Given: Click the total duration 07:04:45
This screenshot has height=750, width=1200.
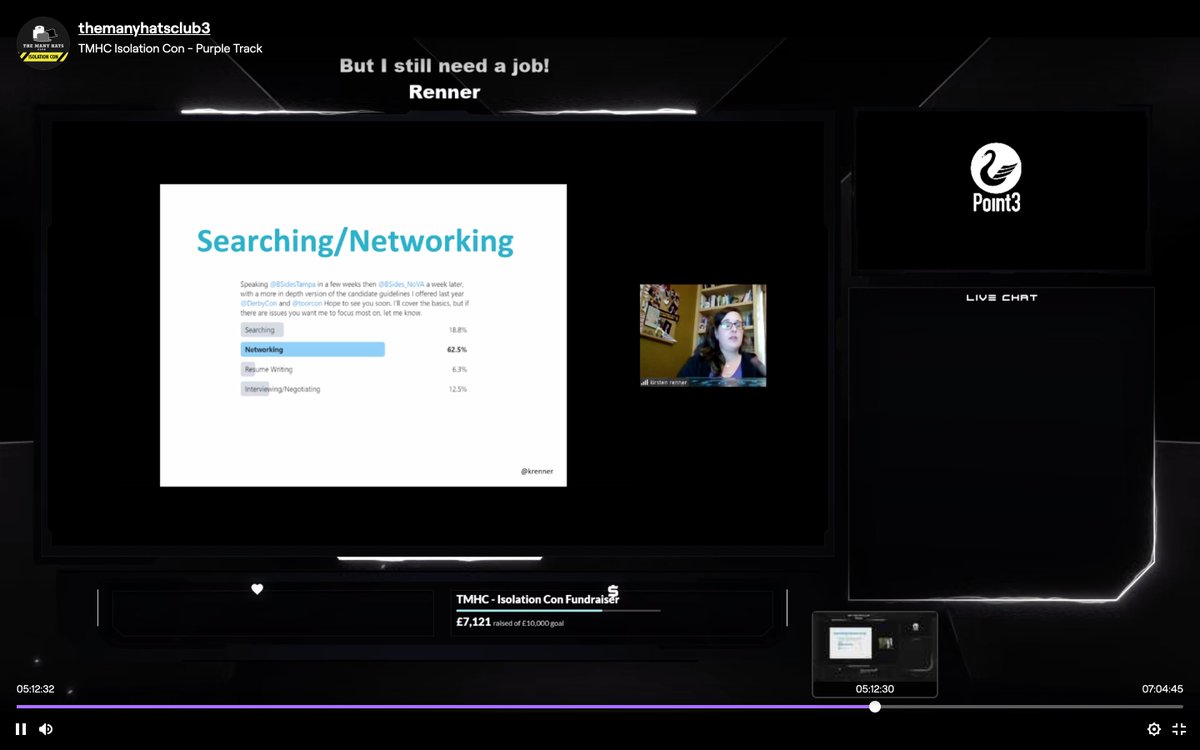Looking at the screenshot, I should (x=1163, y=689).
